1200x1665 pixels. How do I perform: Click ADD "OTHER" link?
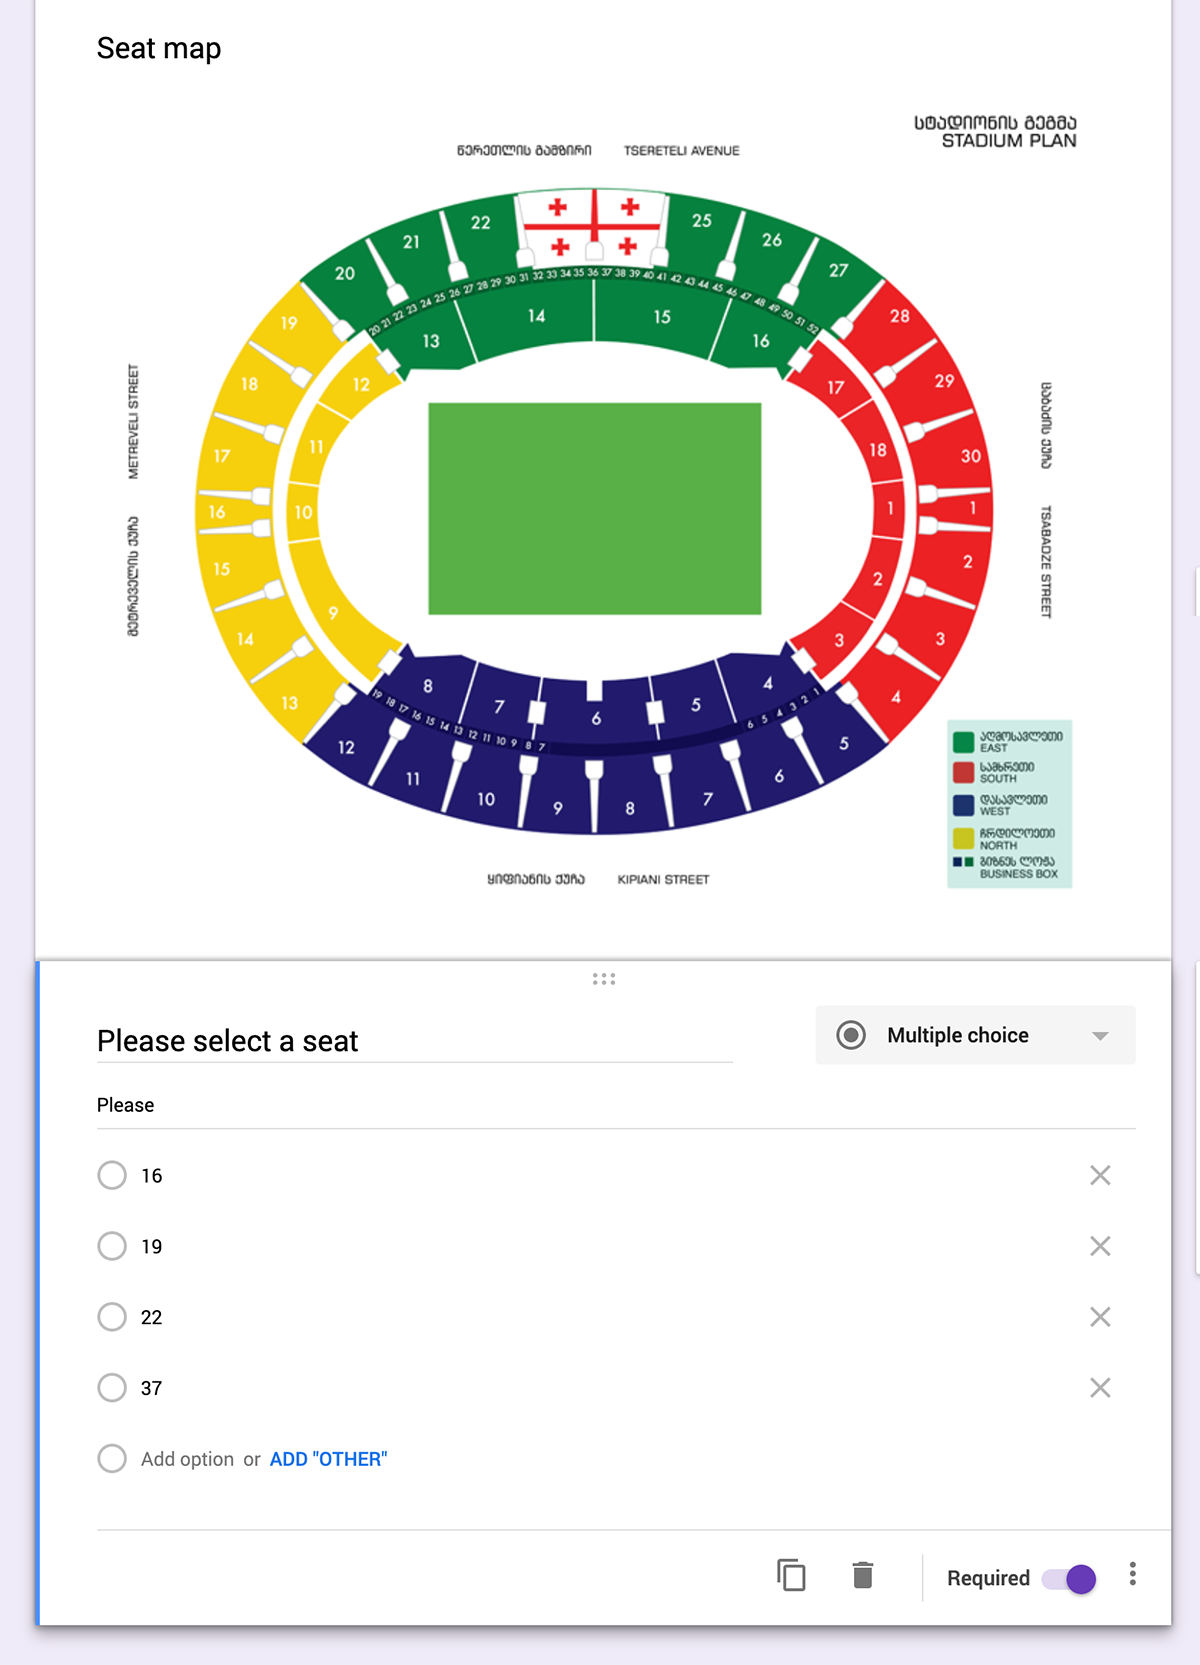(328, 1459)
